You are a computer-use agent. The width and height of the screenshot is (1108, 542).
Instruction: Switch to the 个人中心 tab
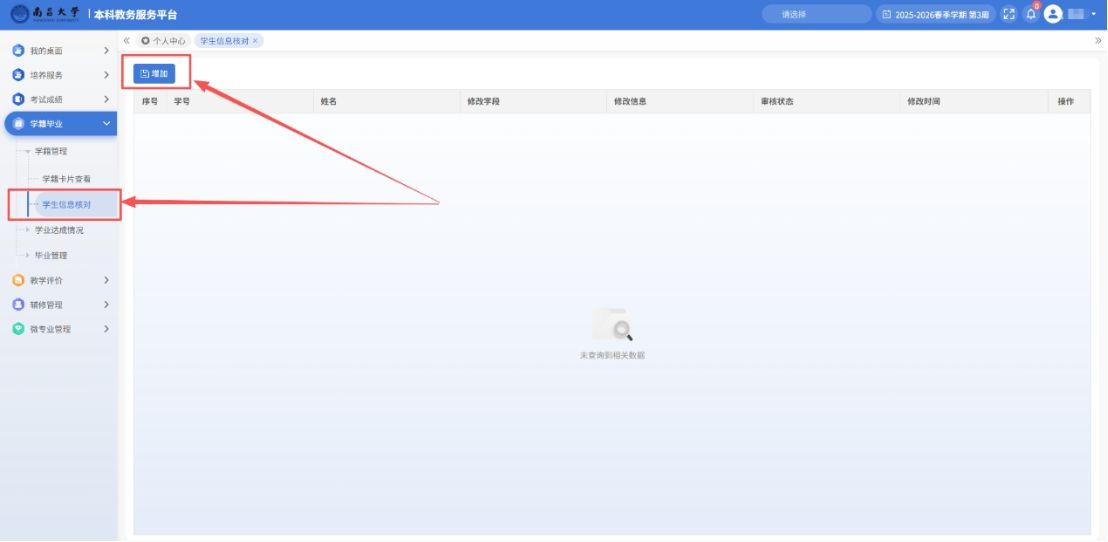click(x=164, y=41)
